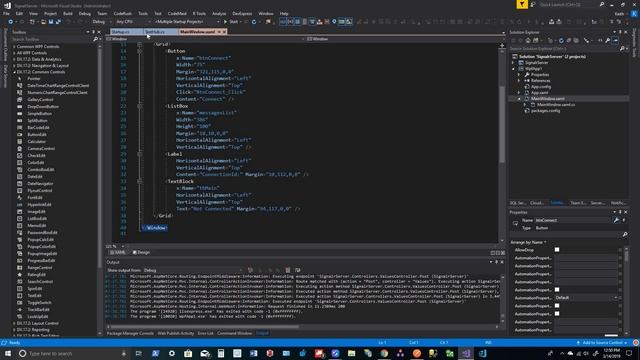This screenshot has width=640, height=360.
Task: Toggle word wrap icon in the Output window toolbar
Action: pos(298,270)
